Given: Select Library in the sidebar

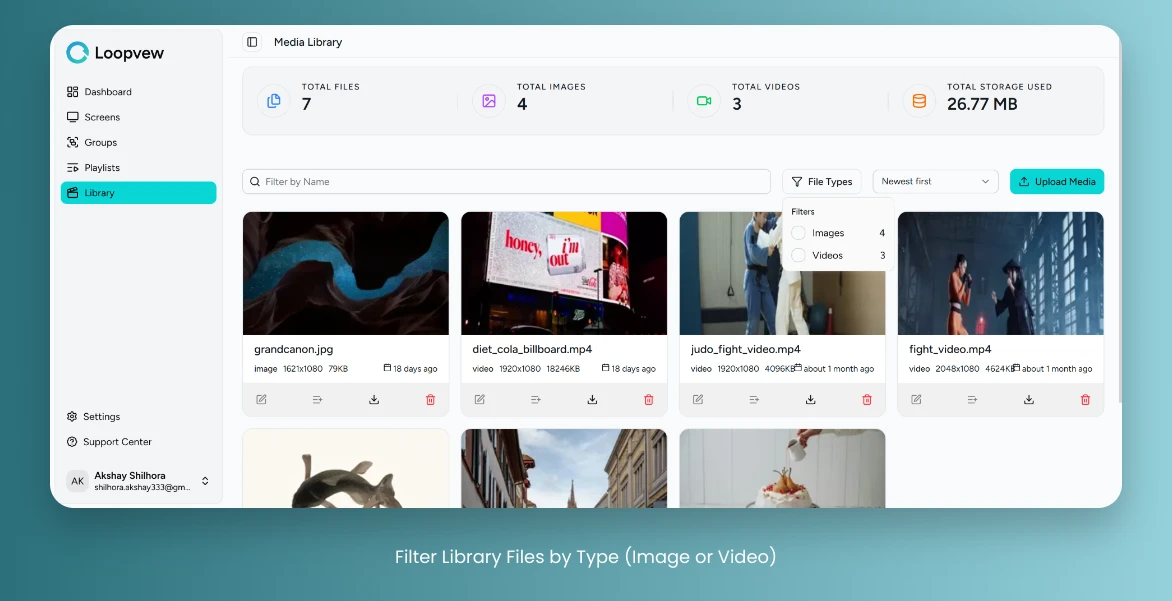Looking at the screenshot, I should 138,193.
